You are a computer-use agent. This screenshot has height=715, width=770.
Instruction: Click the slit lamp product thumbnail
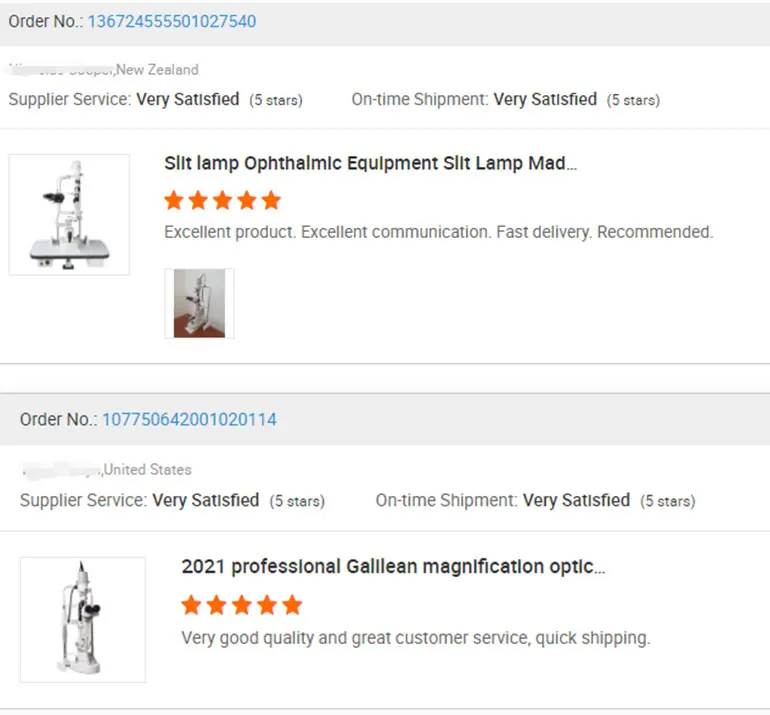click(x=69, y=214)
